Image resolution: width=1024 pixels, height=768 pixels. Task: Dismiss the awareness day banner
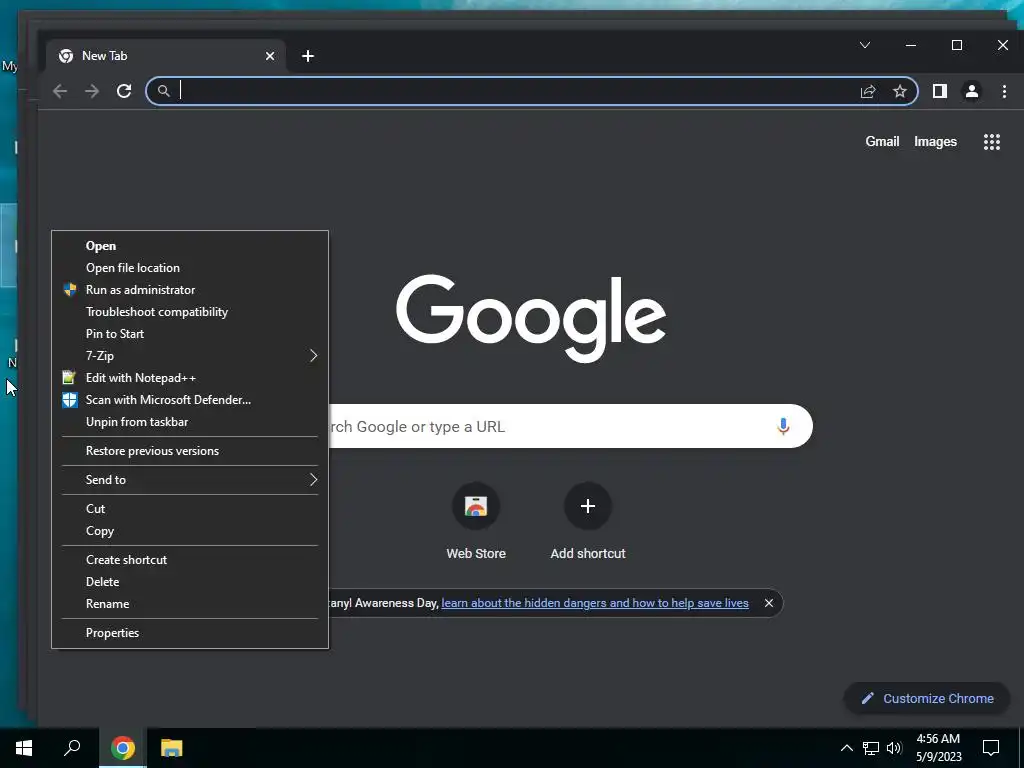[769, 603]
